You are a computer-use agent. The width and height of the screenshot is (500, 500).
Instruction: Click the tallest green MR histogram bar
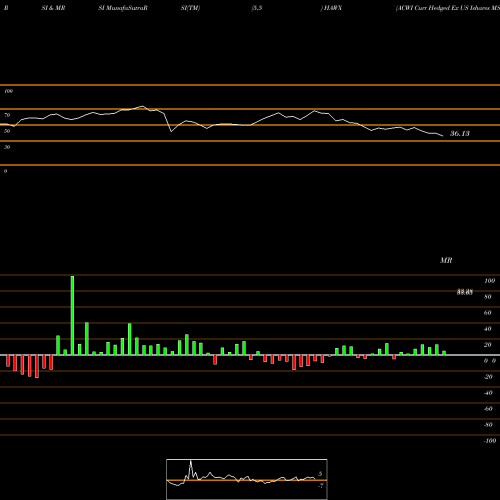coord(72,315)
